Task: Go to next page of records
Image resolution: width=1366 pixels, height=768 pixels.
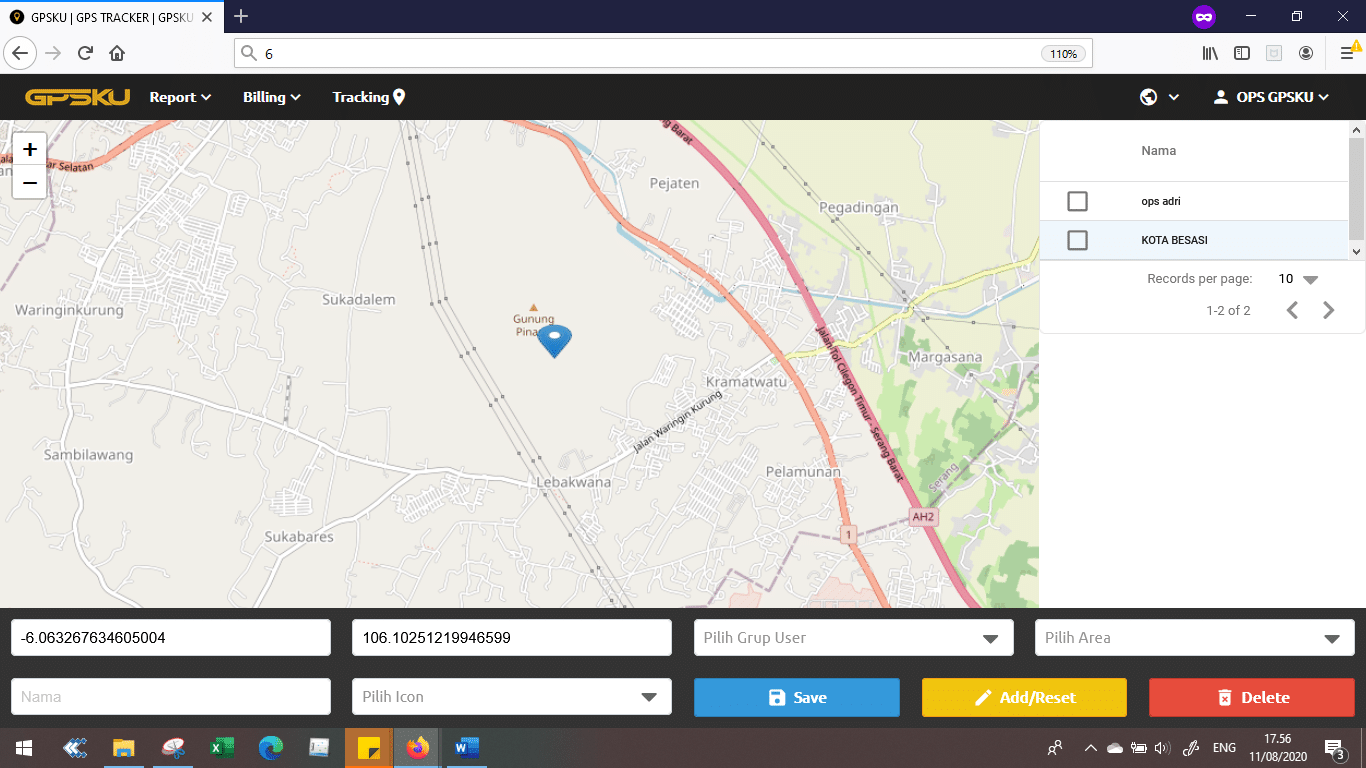Action: click(x=1328, y=310)
